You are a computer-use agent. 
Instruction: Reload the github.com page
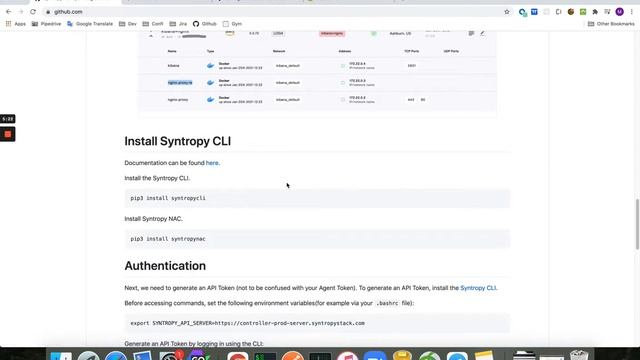point(33,12)
